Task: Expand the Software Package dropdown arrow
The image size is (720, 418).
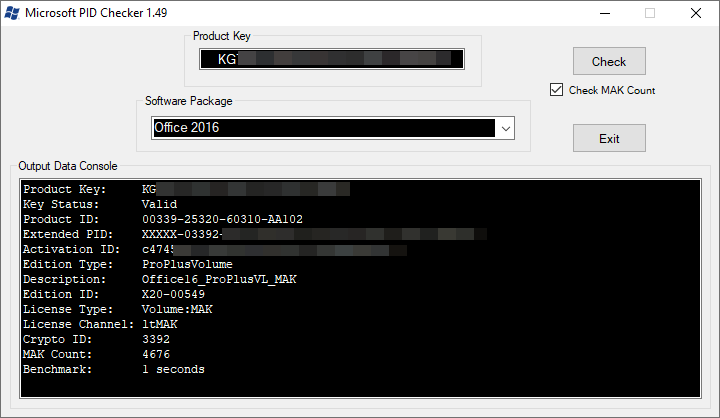Action: [505, 128]
